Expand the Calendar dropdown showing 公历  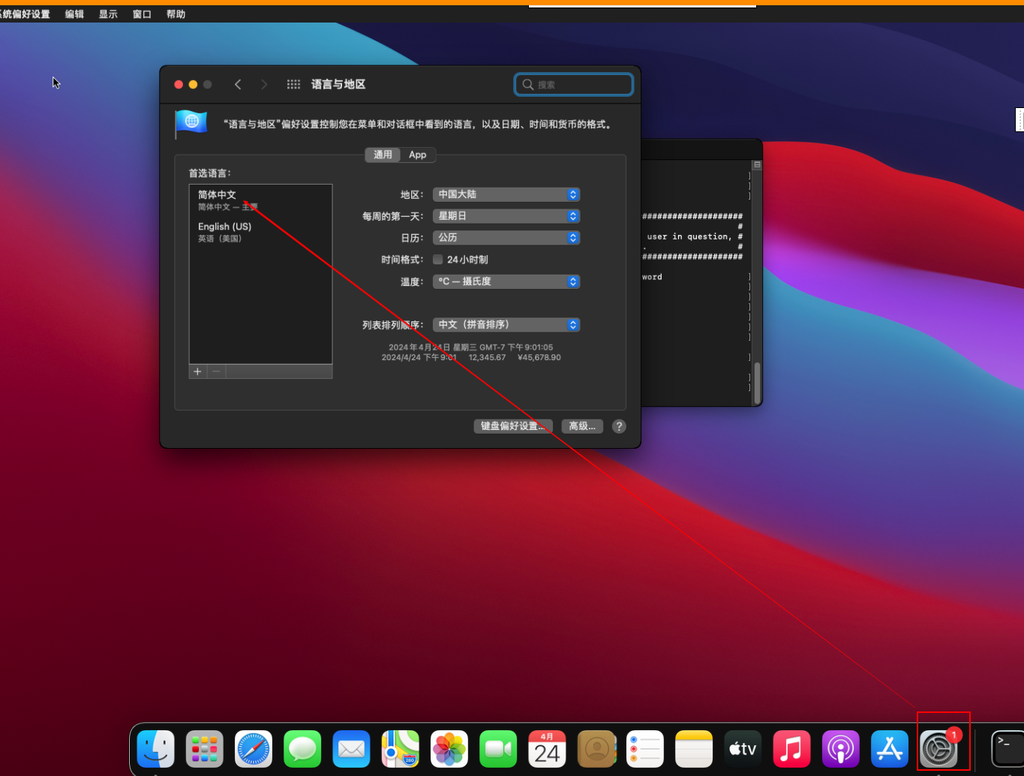[x=507, y=238]
